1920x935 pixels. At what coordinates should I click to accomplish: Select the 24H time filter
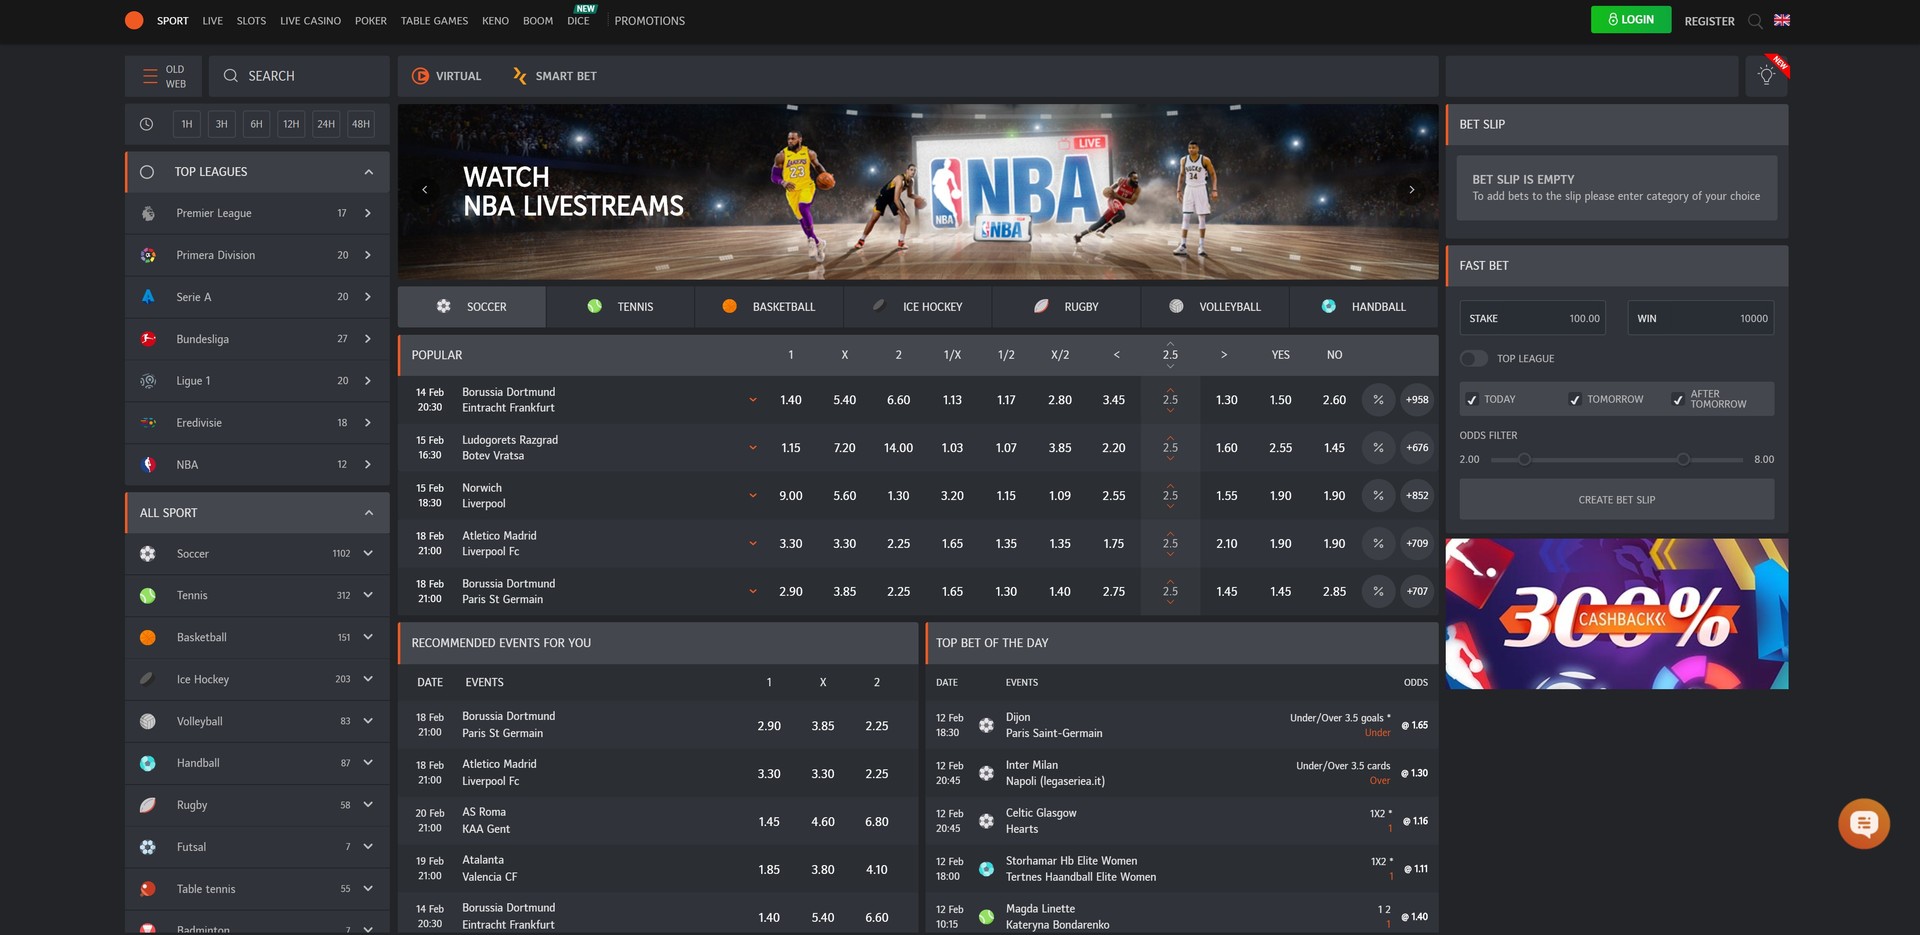[326, 124]
